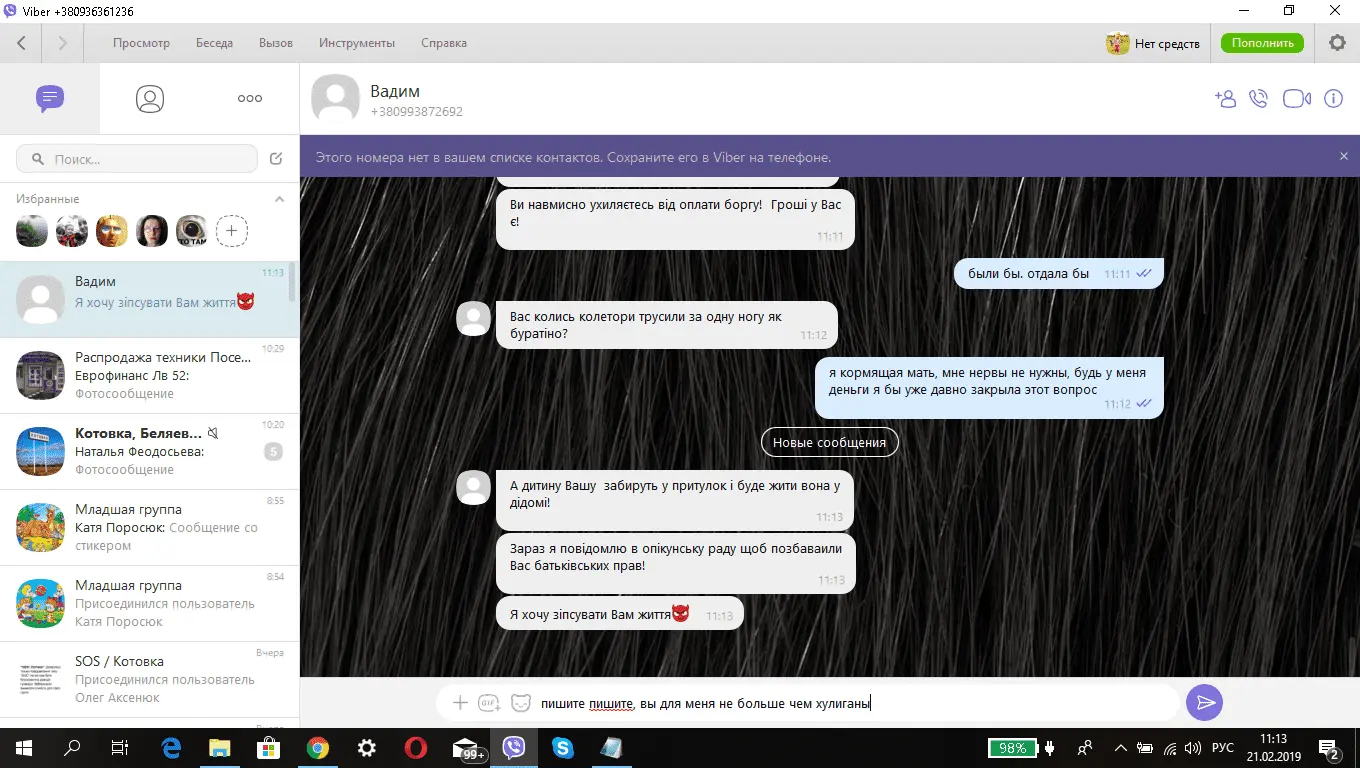Send the typed message

coord(1204,703)
